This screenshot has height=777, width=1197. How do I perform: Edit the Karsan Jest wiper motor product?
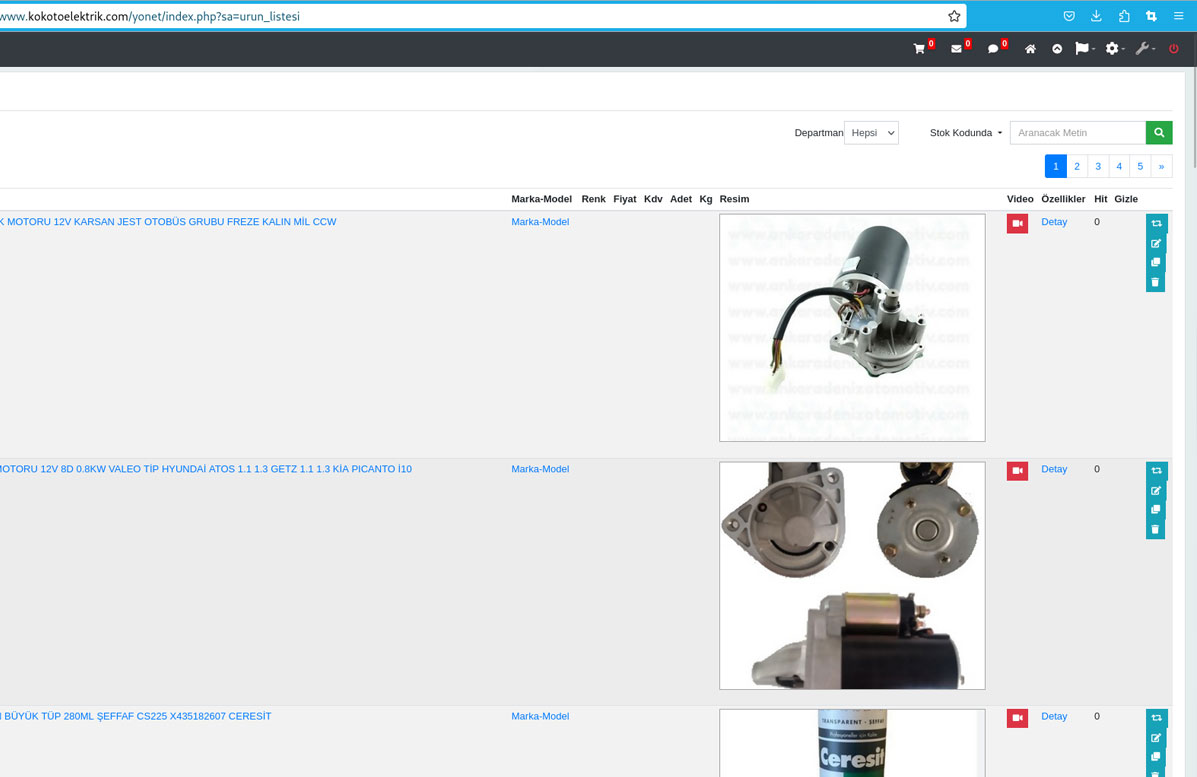point(1156,243)
